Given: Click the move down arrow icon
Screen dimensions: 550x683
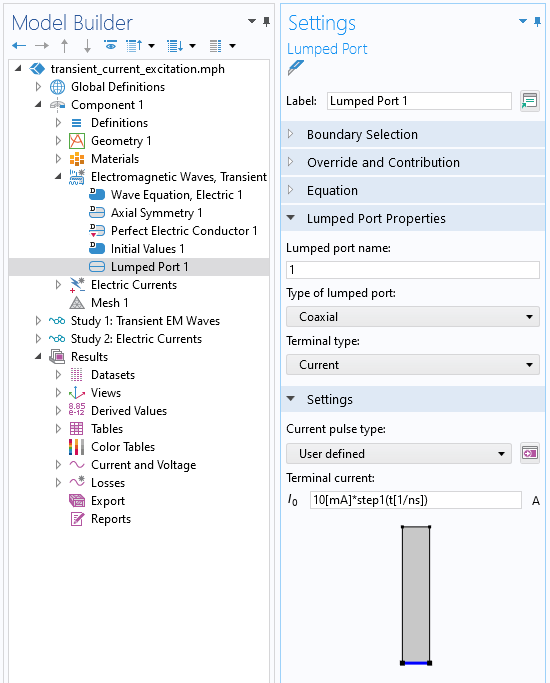Looking at the screenshot, I should 88,45.
